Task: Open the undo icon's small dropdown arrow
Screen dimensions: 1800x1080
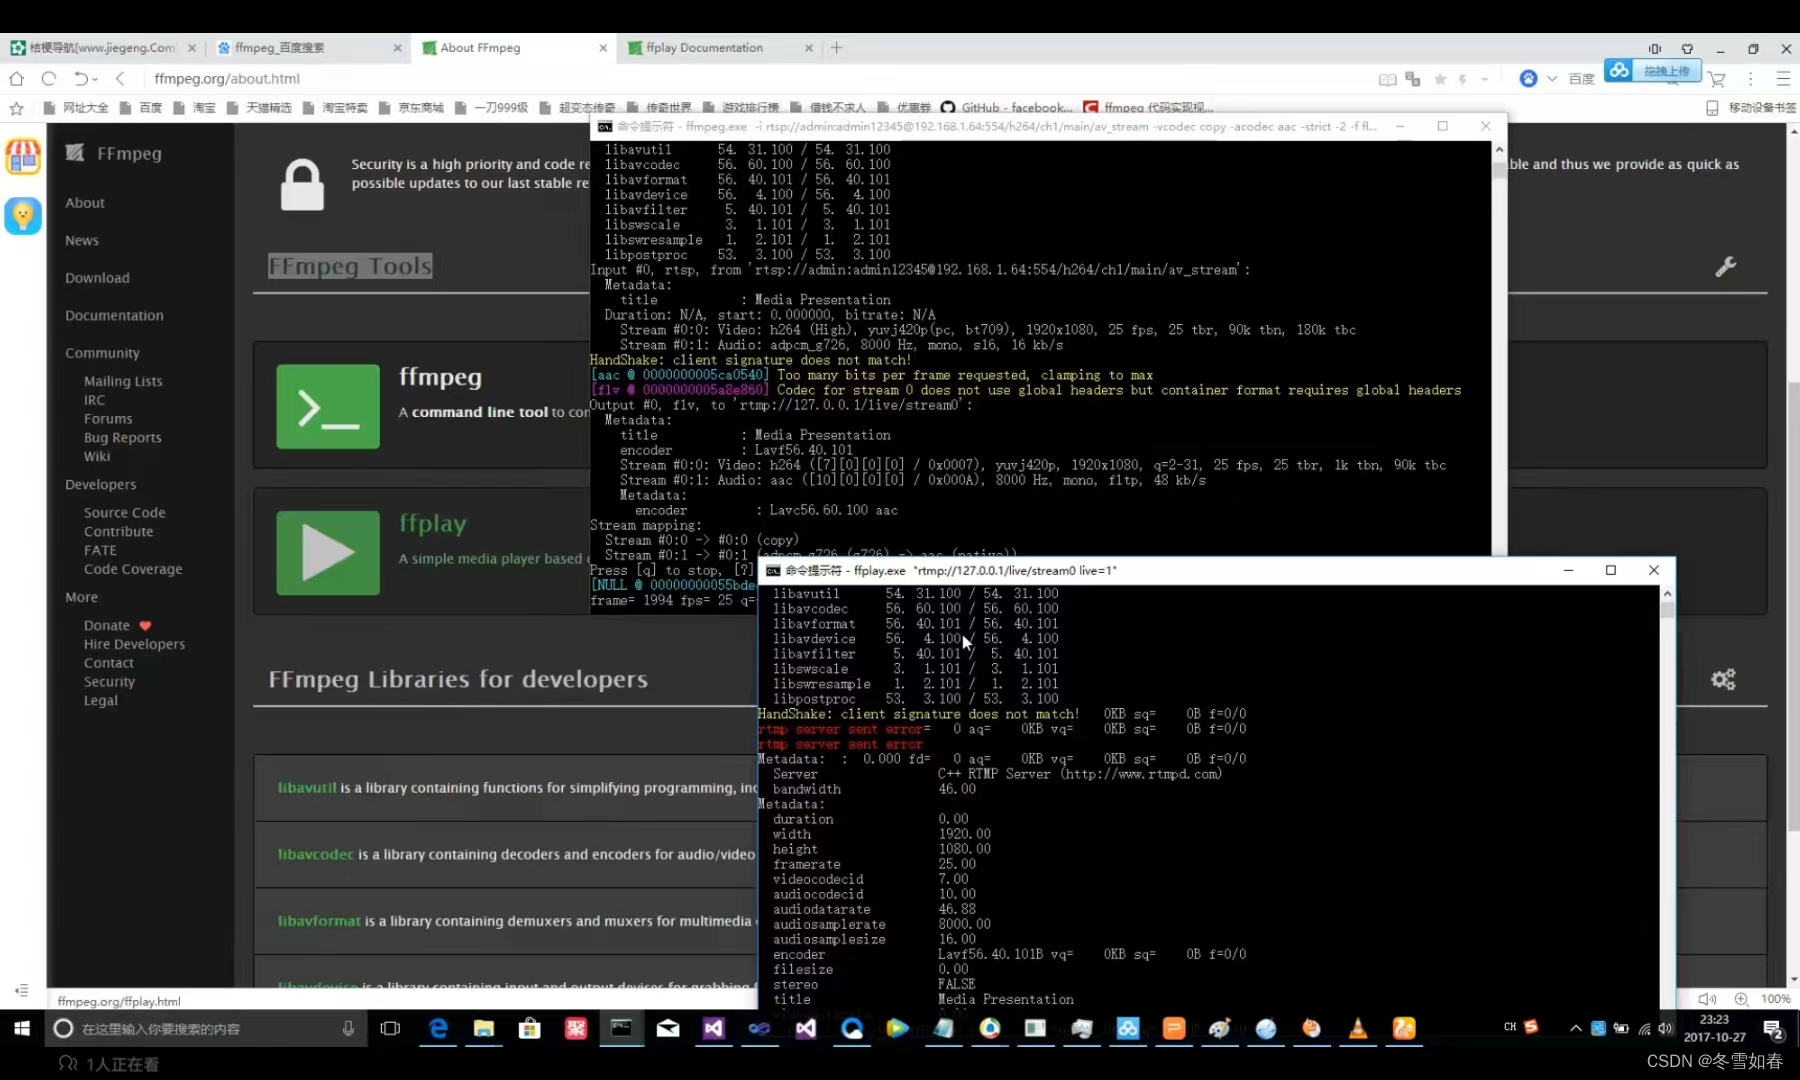Action: tap(96, 79)
